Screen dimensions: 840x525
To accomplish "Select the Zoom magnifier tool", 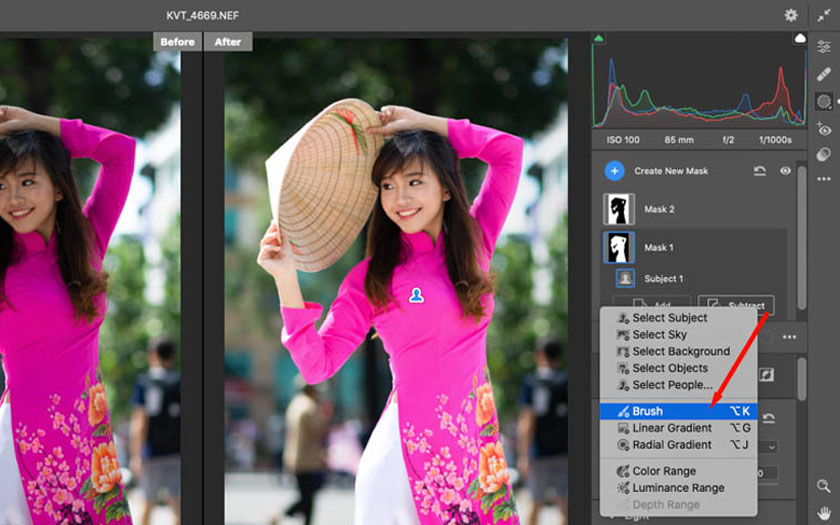I will pyautogui.click(x=824, y=486).
